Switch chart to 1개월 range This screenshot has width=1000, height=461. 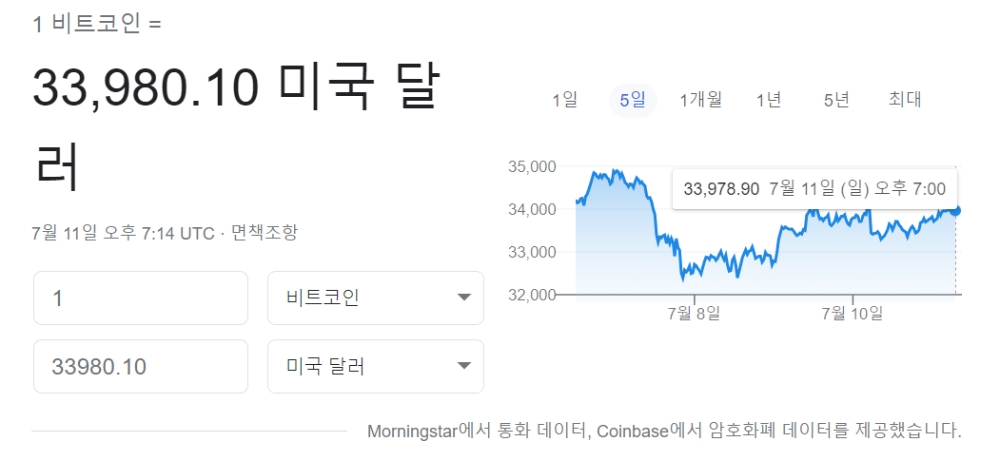[x=700, y=100]
